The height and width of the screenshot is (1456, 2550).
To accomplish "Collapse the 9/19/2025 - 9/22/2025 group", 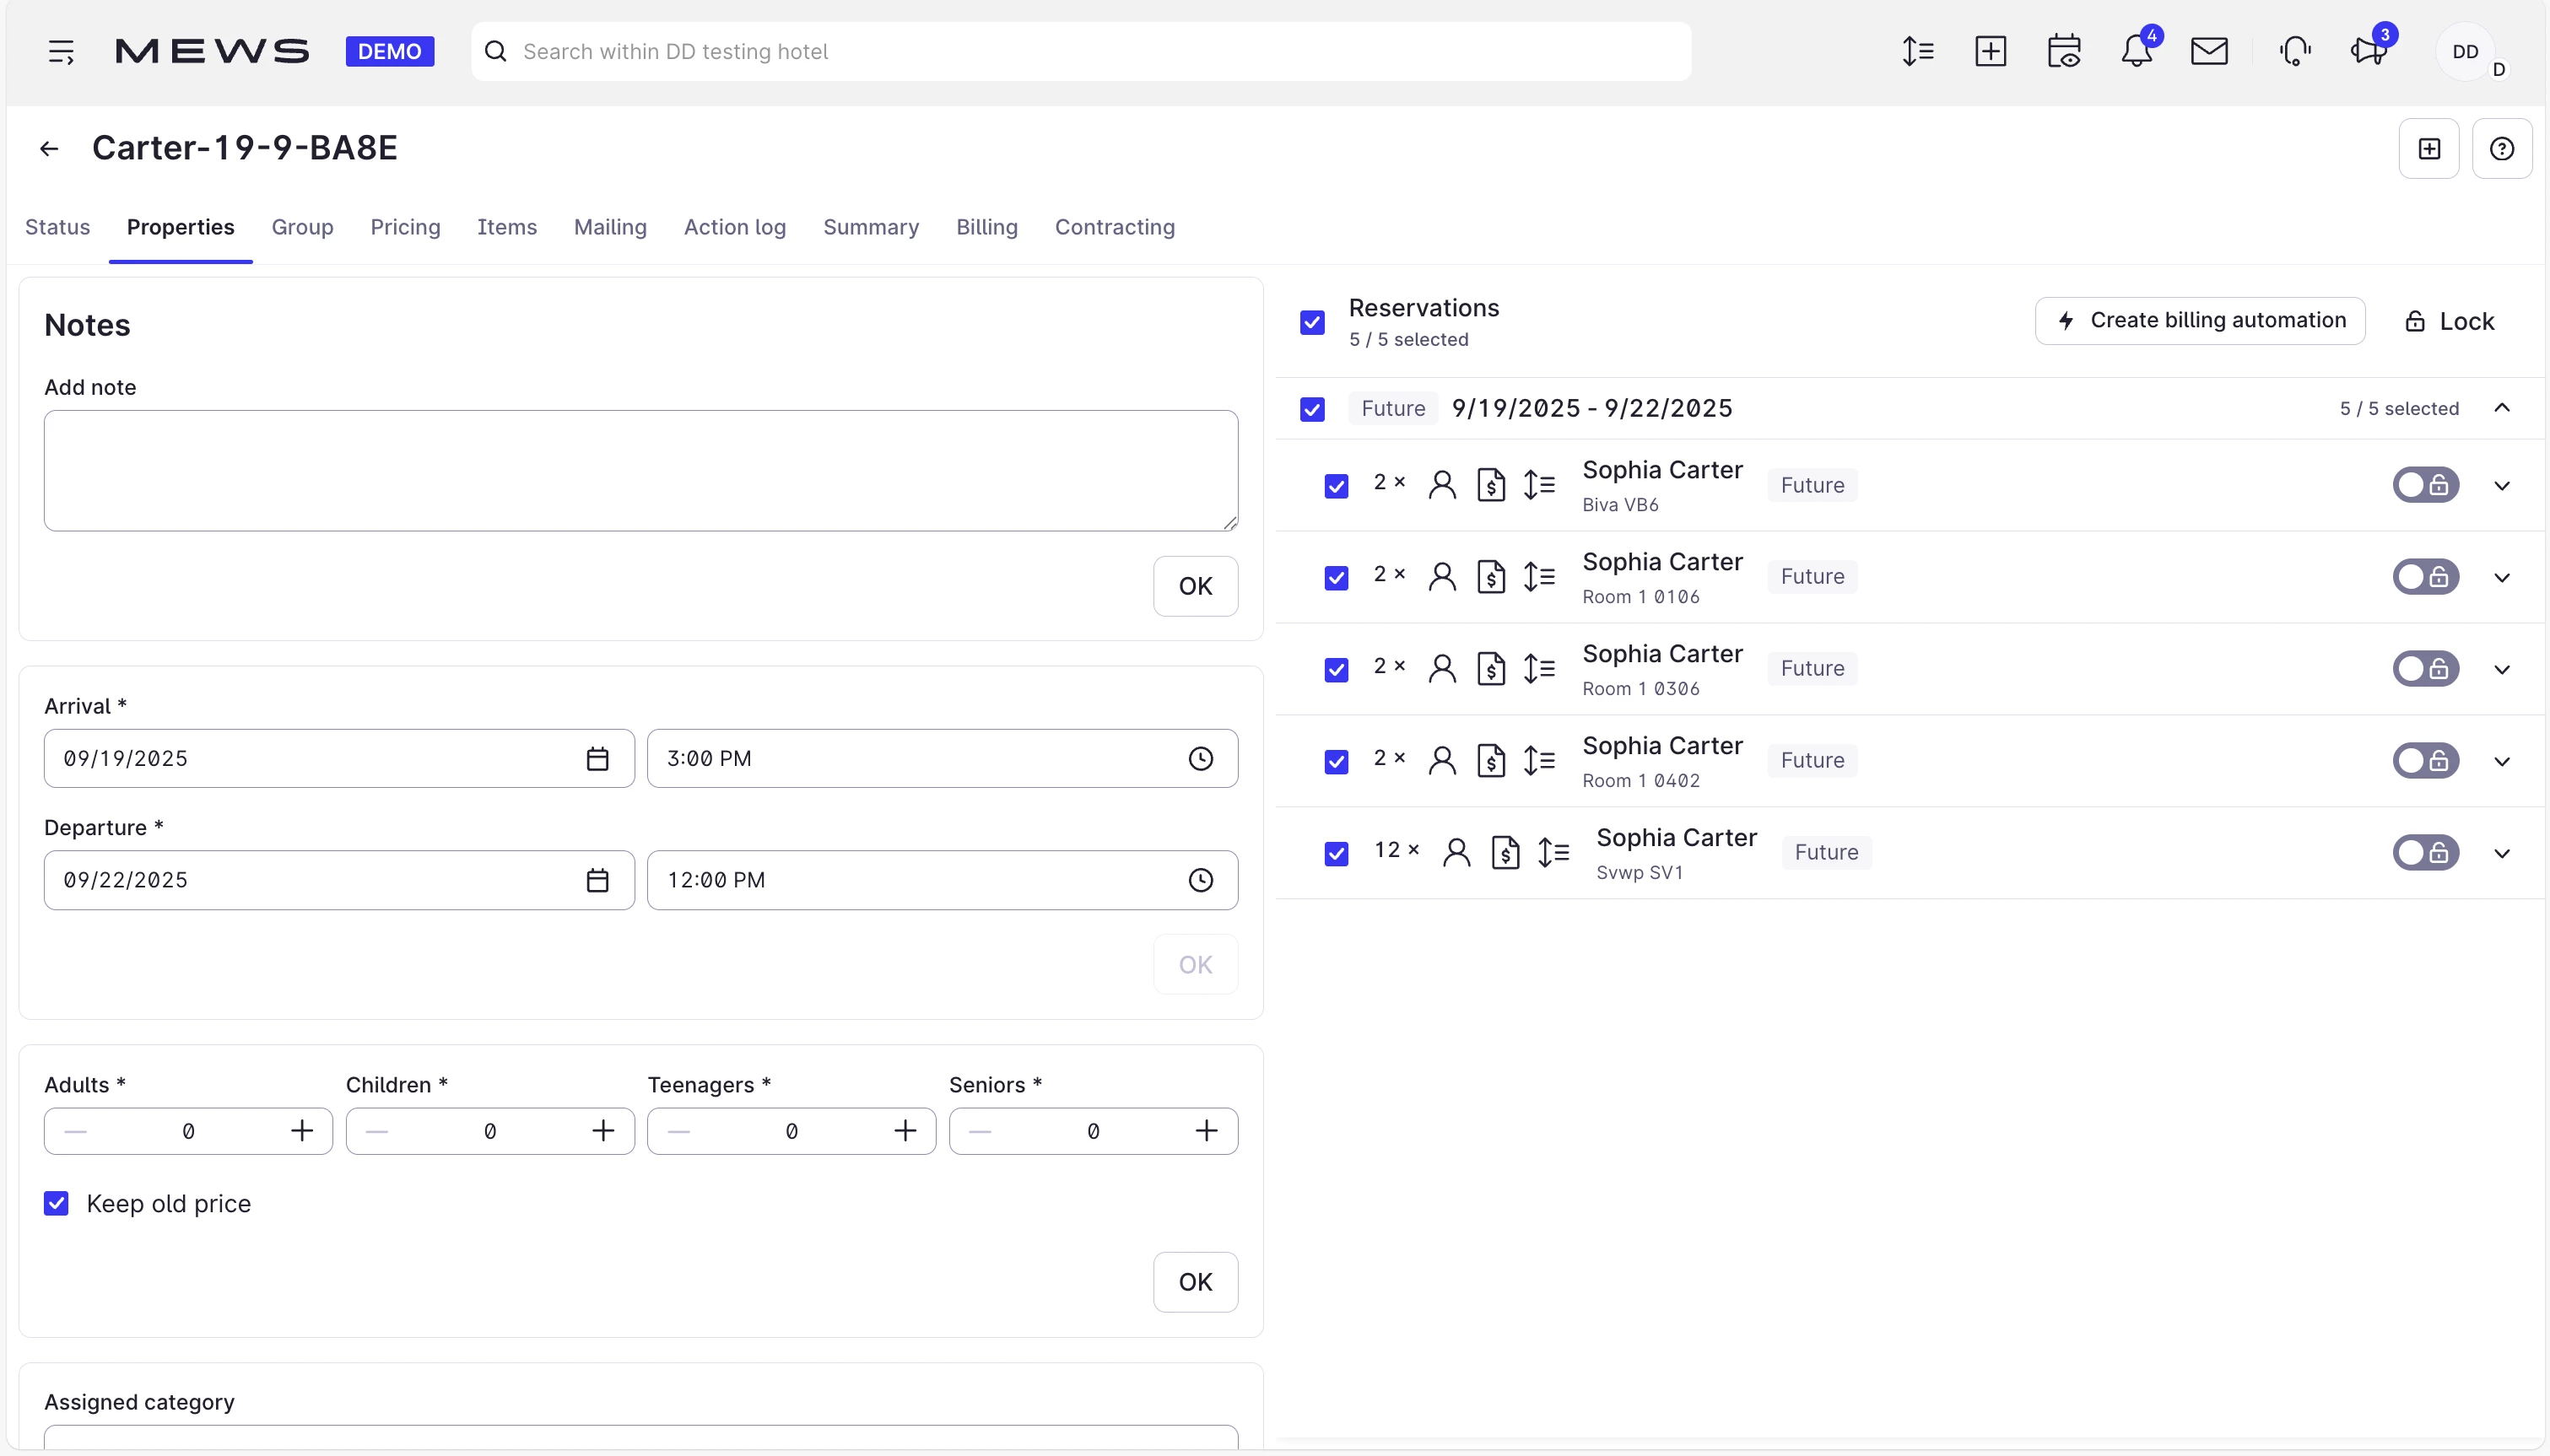I will tap(2501, 408).
